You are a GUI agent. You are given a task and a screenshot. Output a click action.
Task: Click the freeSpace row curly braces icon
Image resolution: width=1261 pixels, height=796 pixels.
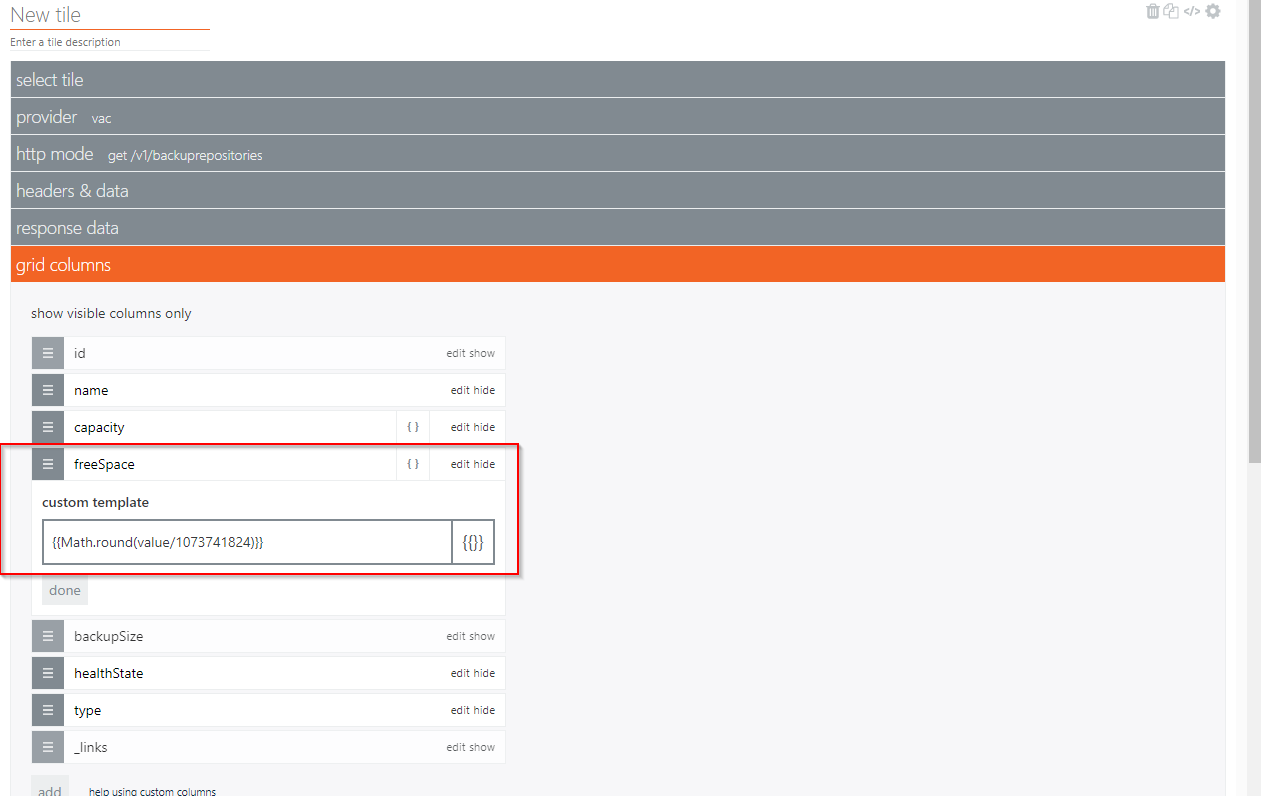412,464
